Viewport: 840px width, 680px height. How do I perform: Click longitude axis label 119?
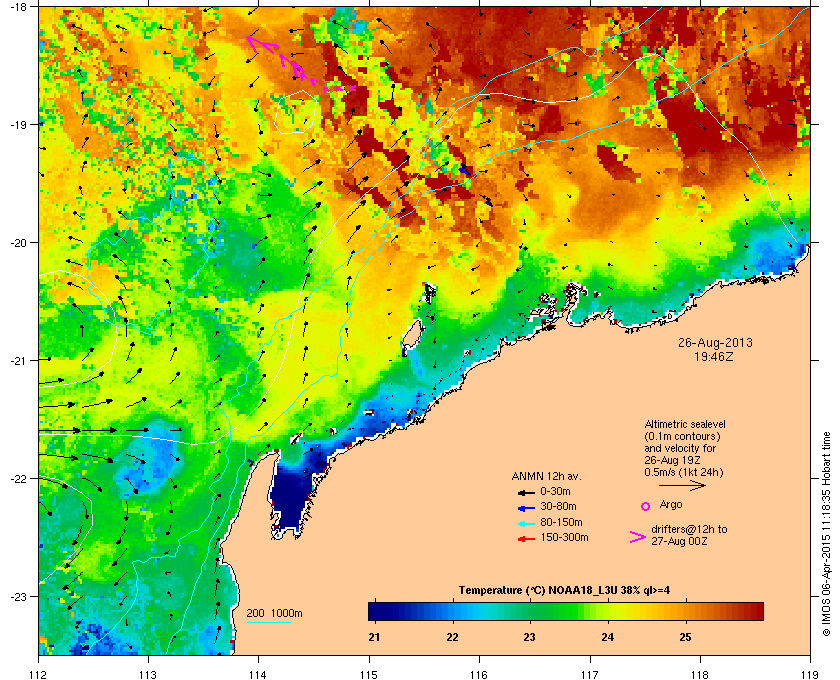(810, 674)
